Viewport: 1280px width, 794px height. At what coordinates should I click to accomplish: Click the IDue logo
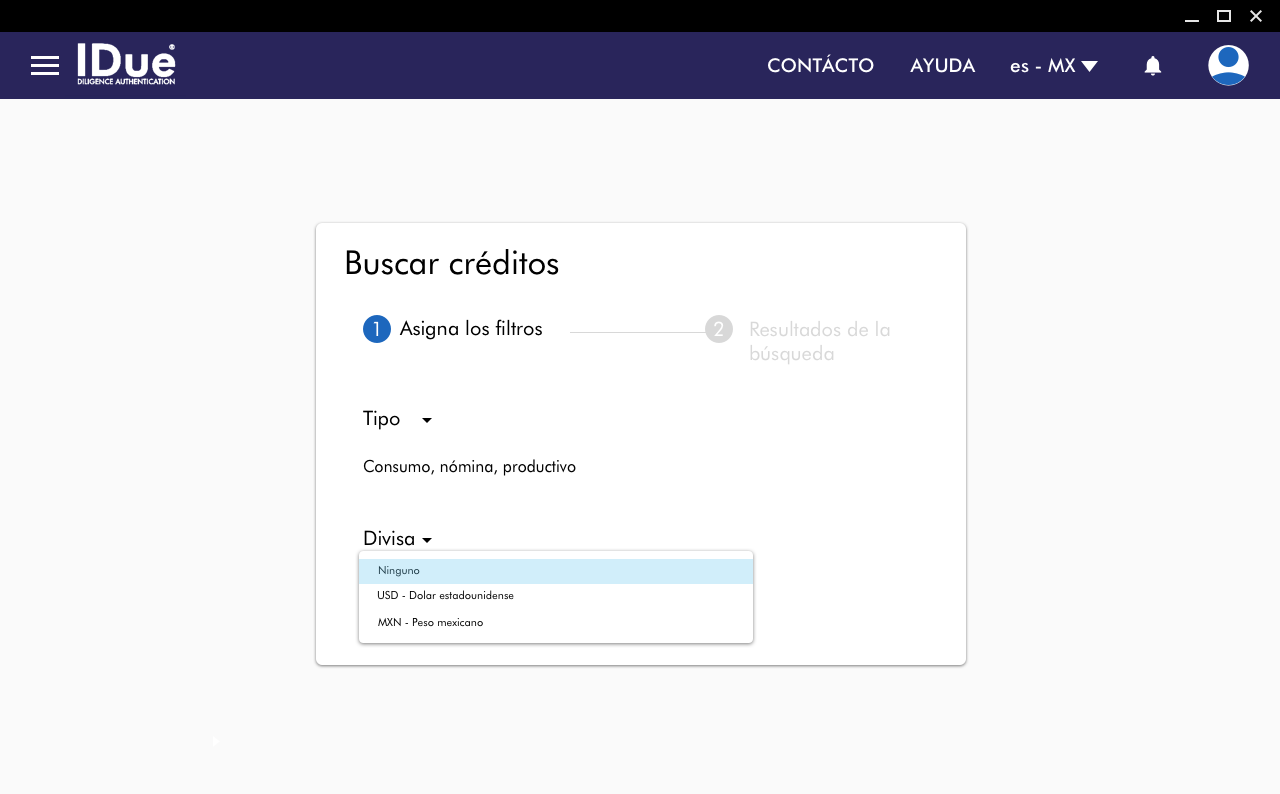[126, 64]
